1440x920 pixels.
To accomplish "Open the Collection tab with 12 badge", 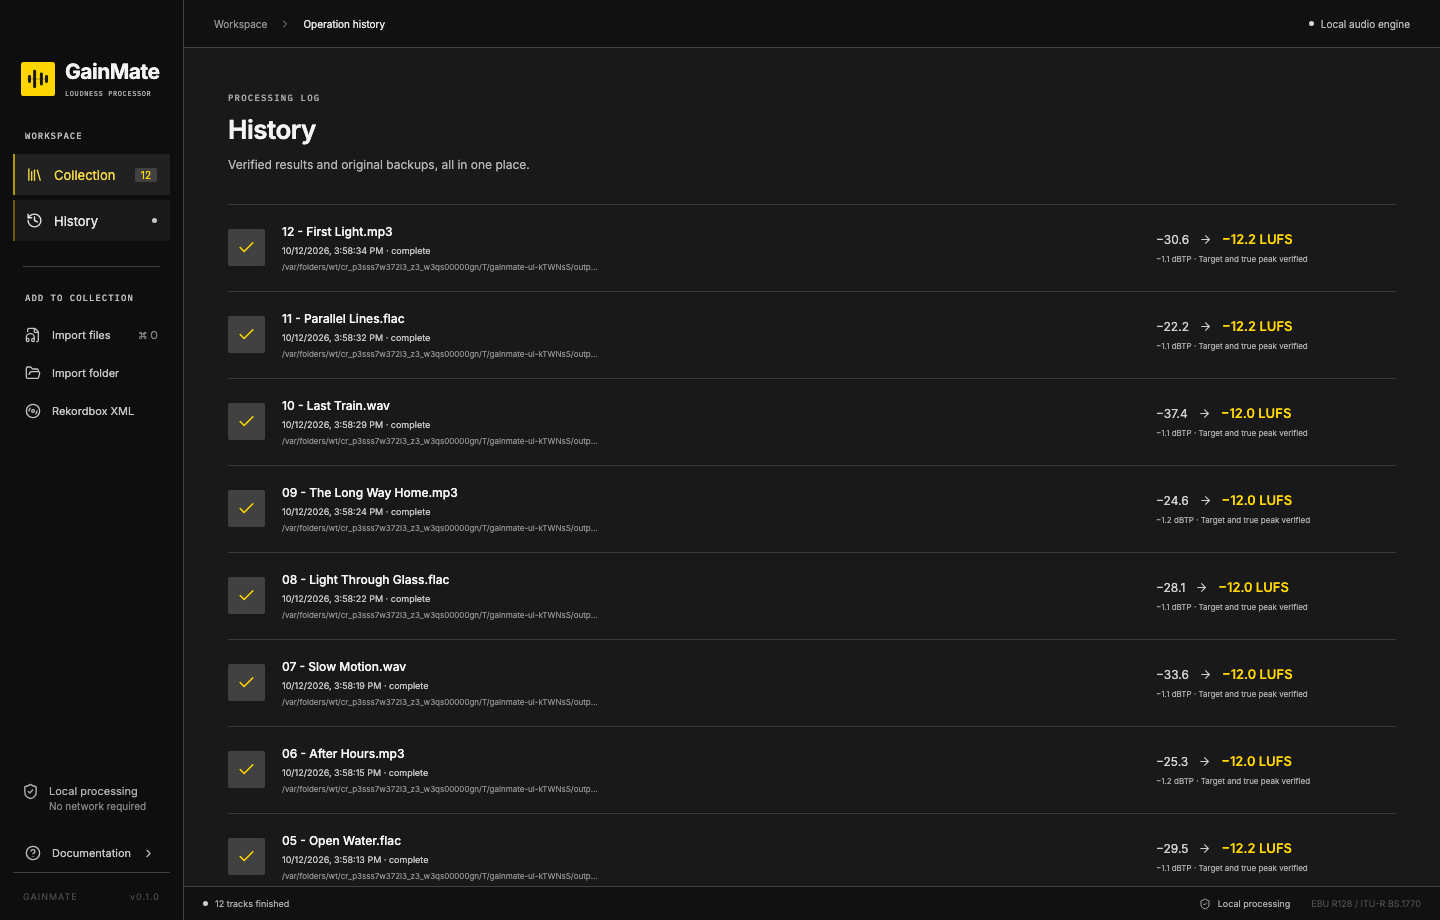I will point(92,175).
